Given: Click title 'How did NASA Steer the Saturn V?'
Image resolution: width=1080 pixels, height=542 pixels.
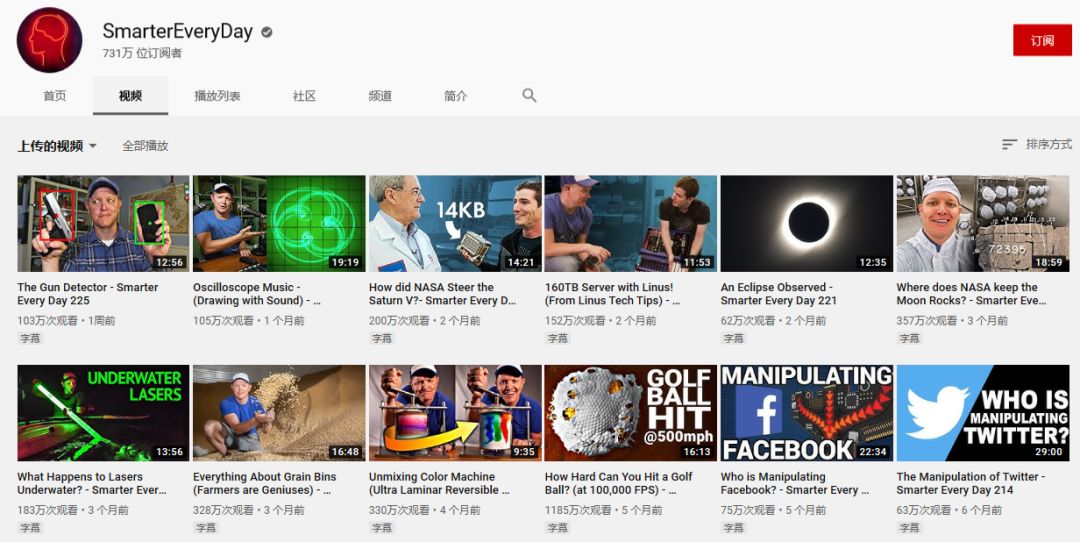Looking at the screenshot, I should [442, 294].
